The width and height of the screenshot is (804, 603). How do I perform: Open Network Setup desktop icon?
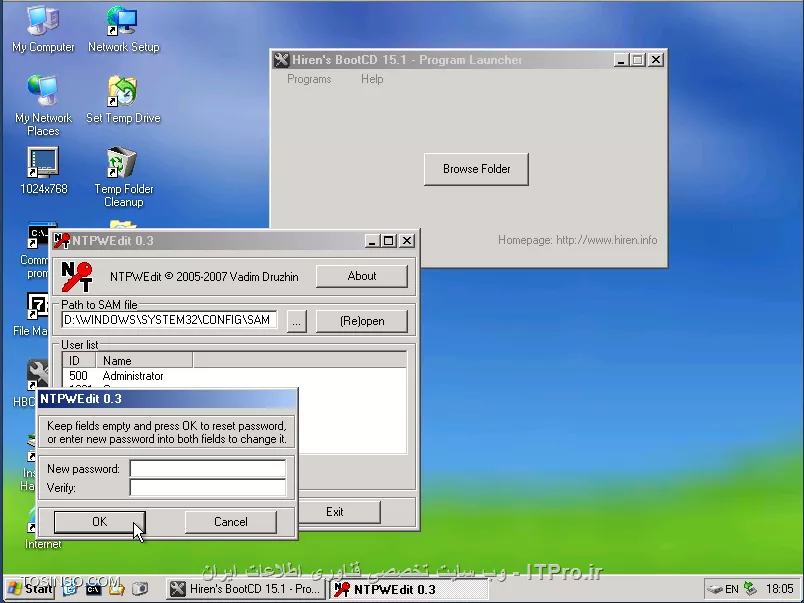[123, 29]
